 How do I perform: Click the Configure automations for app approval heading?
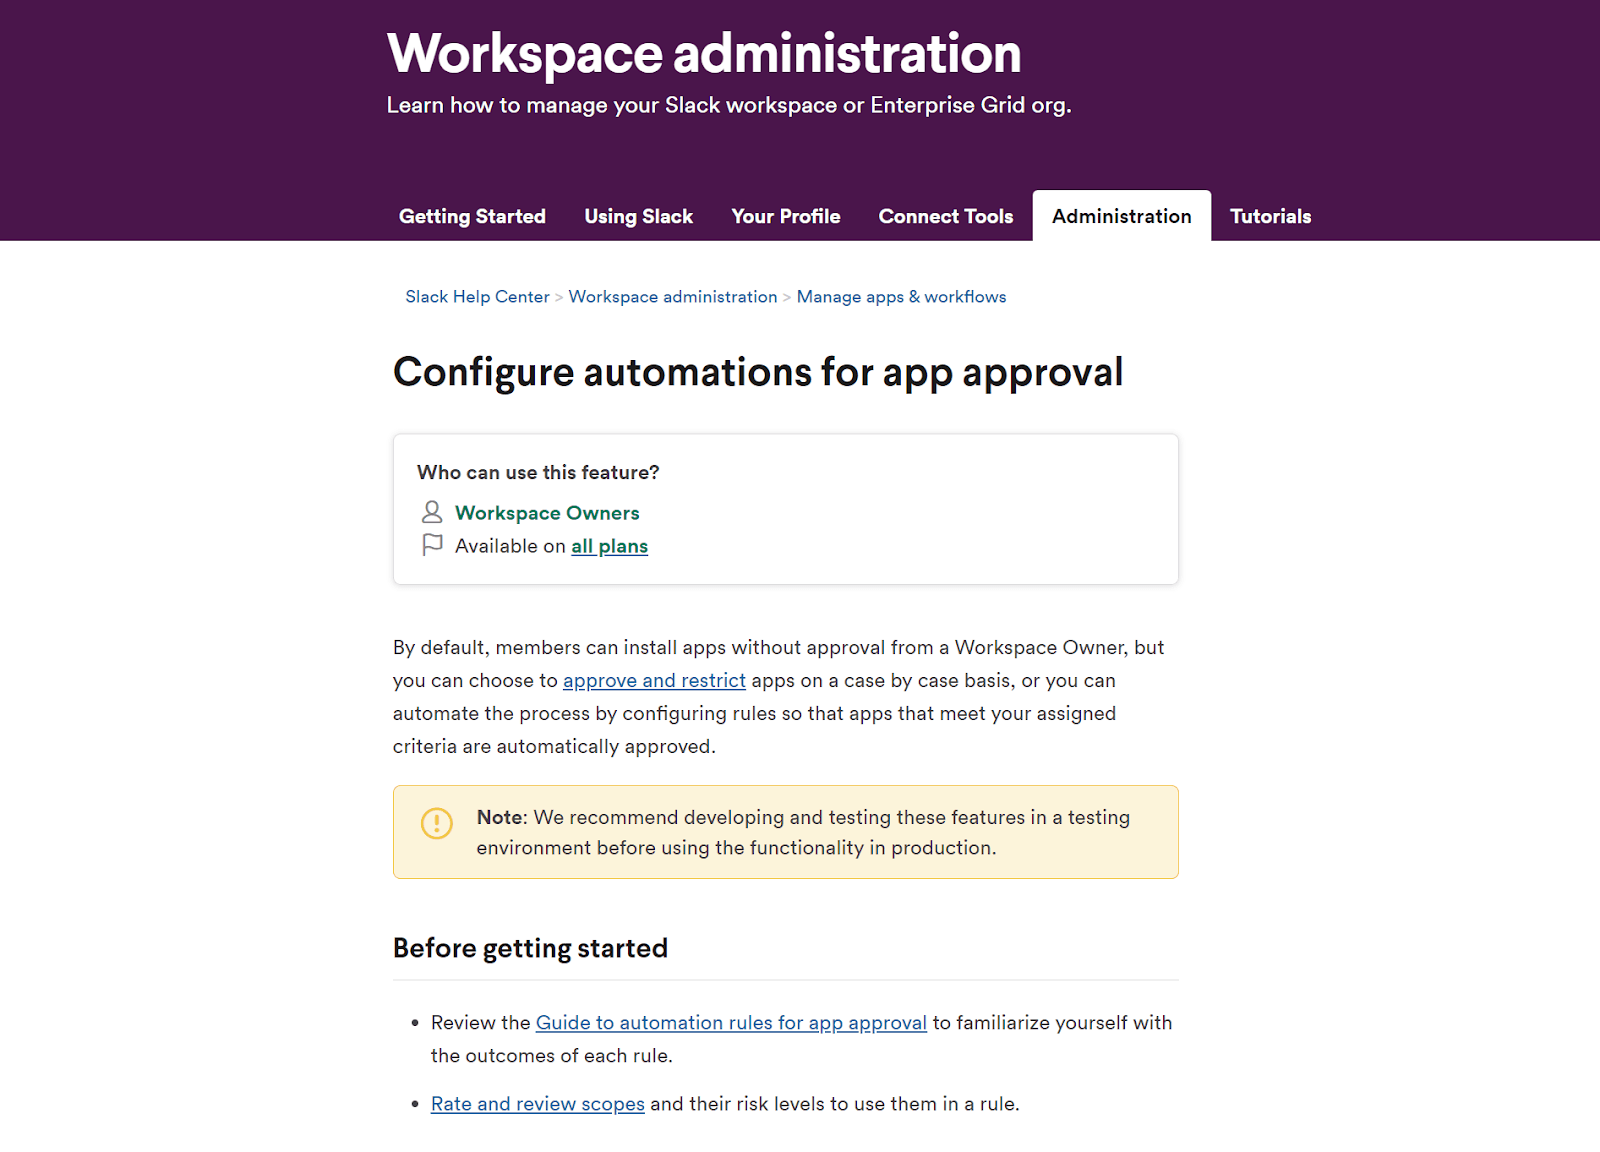tap(758, 372)
